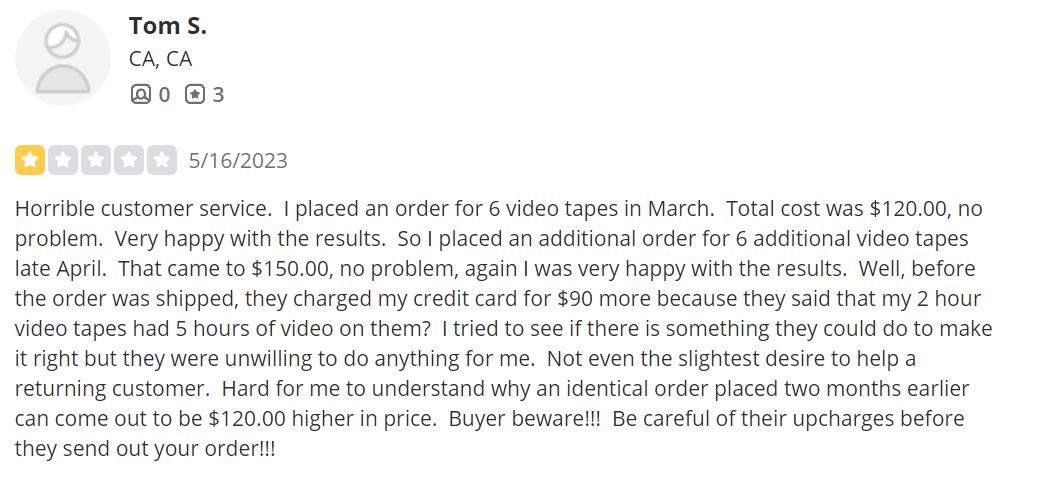Screen dimensions: 1044x478
Task: Click the review date 5/16/2023
Action: (x=238, y=160)
